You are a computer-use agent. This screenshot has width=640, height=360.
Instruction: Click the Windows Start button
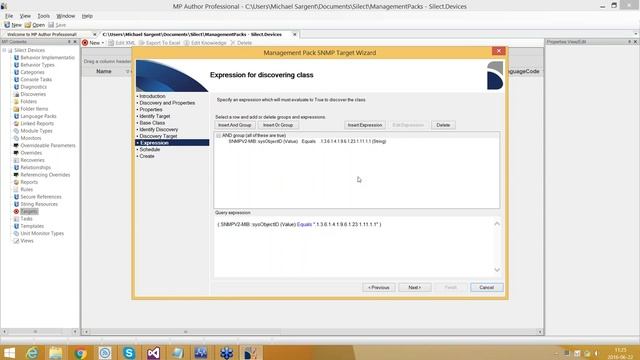[x=9, y=353]
